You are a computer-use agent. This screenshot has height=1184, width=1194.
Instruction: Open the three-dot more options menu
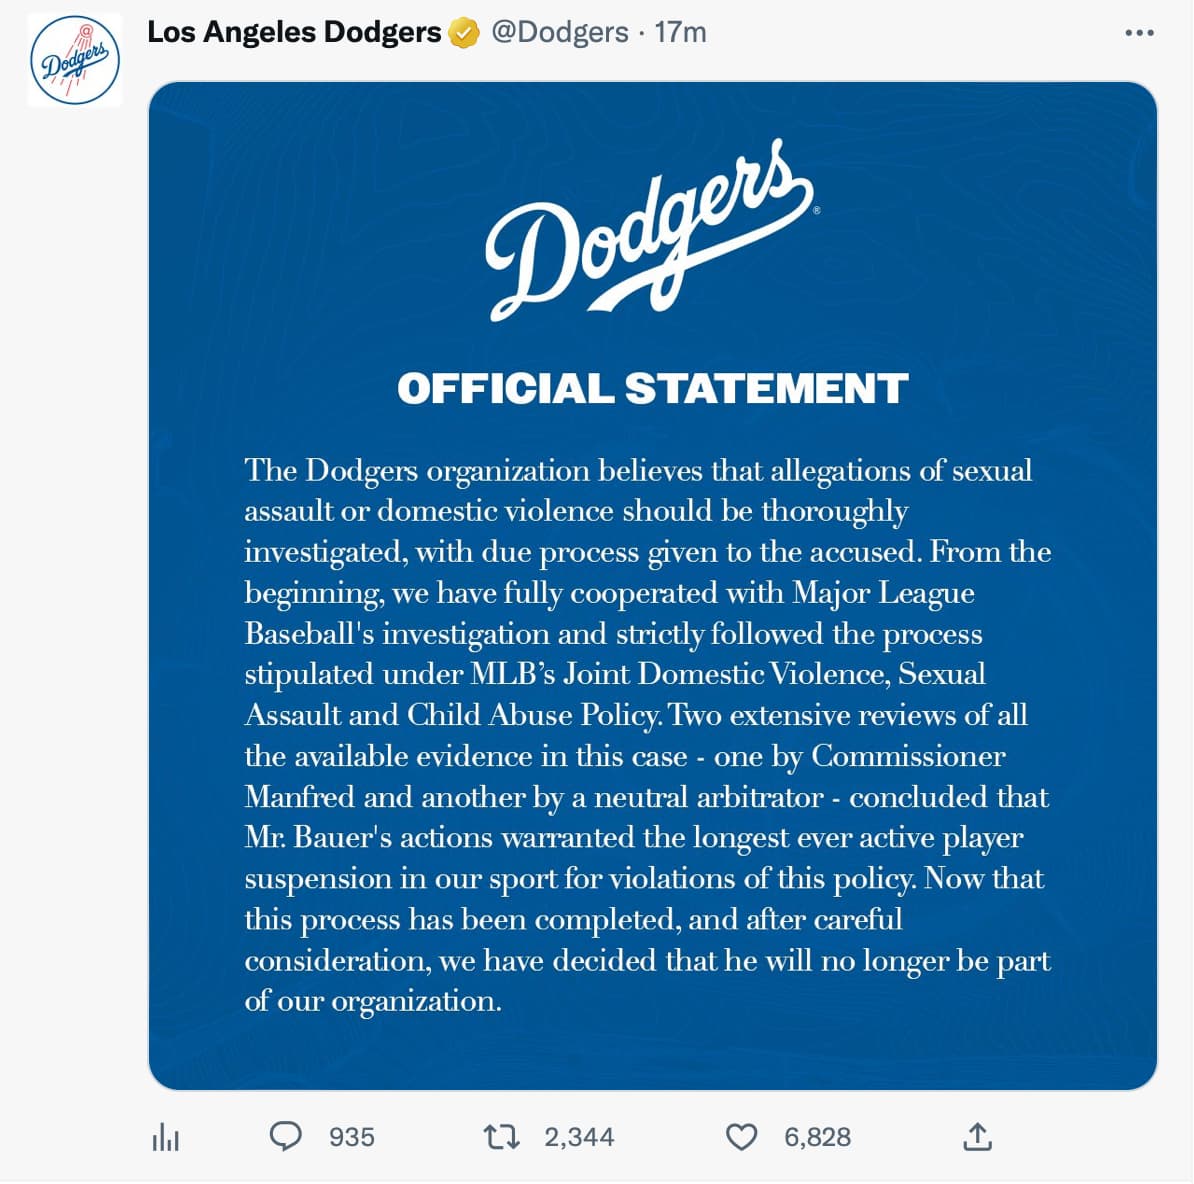click(x=1139, y=33)
